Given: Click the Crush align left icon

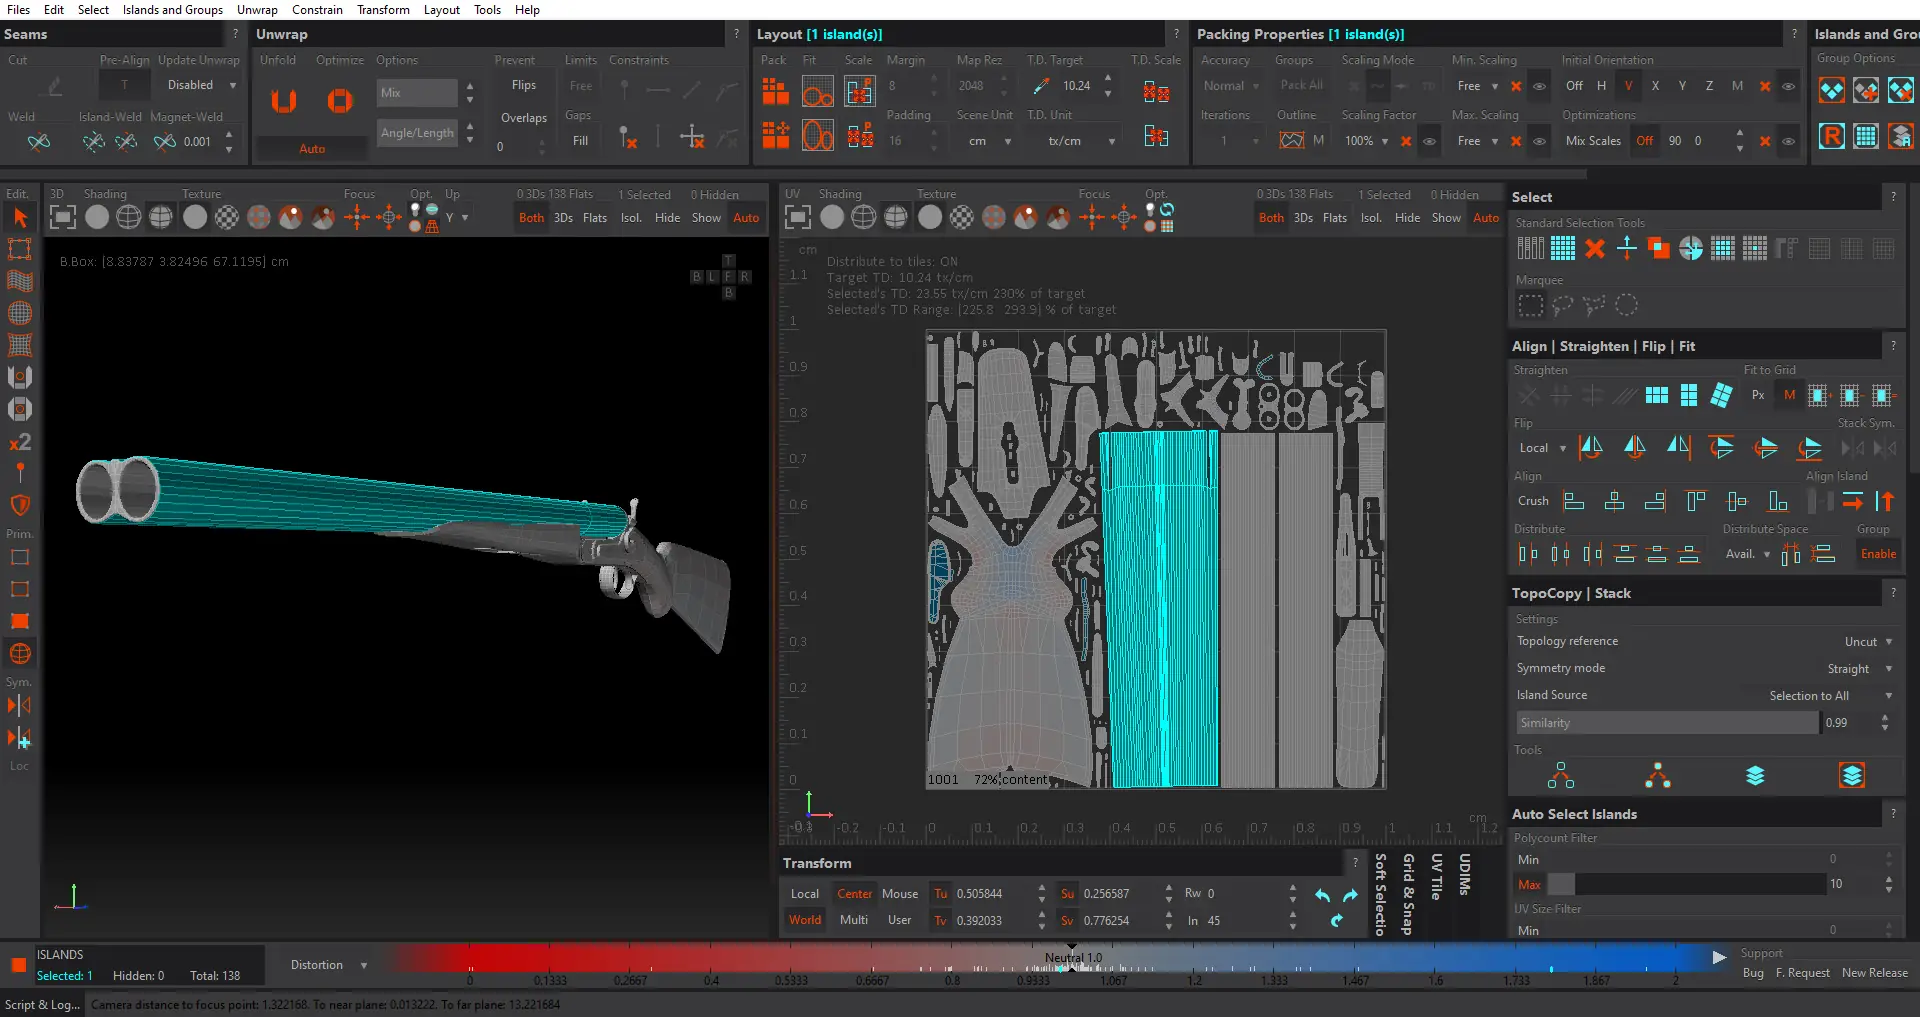Looking at the screenshot, I should [x=1573, y=501].
